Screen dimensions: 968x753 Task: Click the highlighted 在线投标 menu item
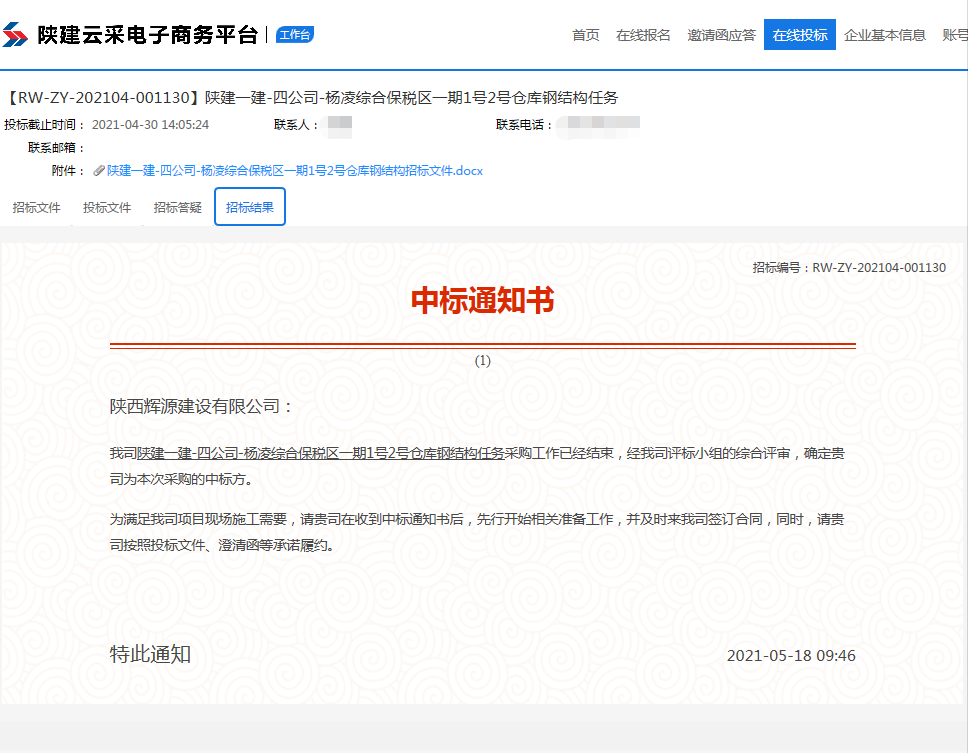coord(799,35)
